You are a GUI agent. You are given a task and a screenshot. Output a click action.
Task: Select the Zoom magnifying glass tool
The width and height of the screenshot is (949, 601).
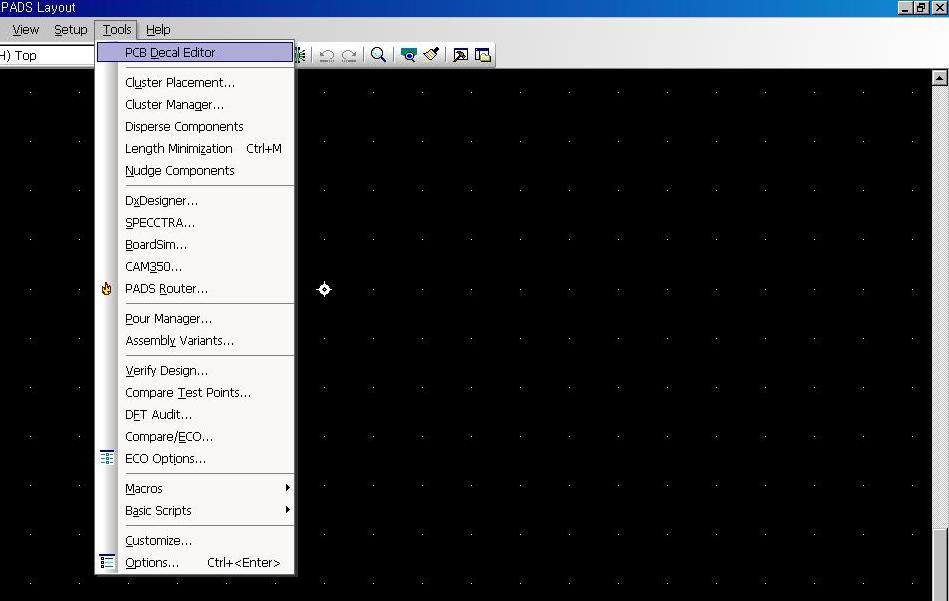click(378, 55)
